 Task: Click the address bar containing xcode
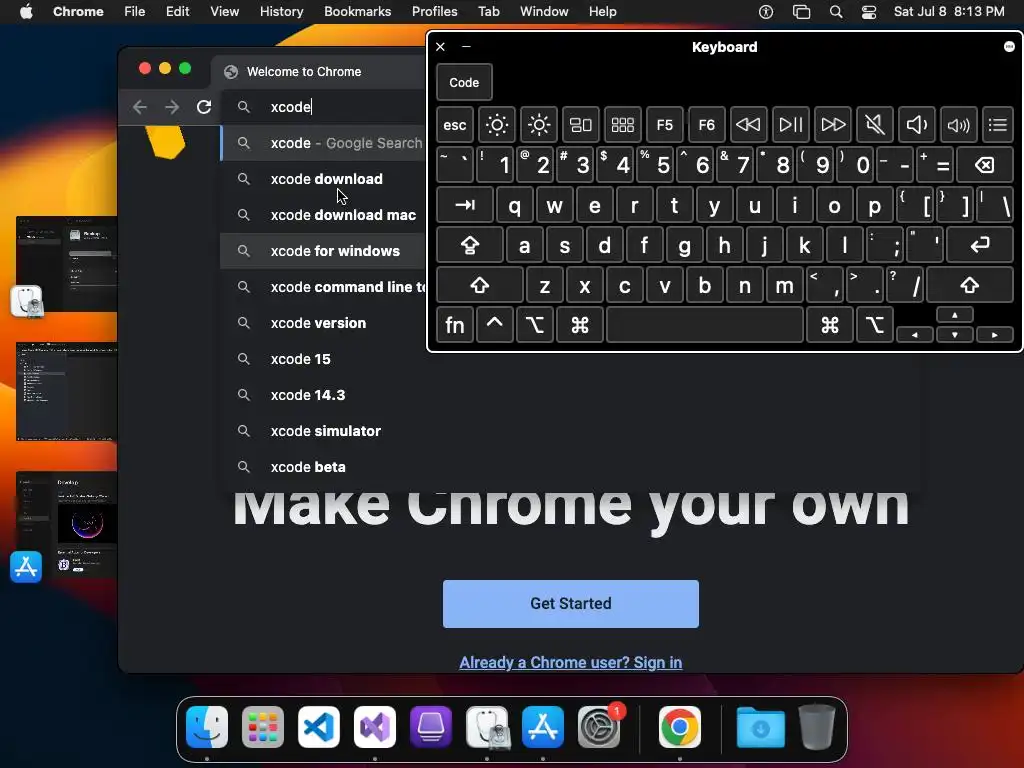coord(324,107)
